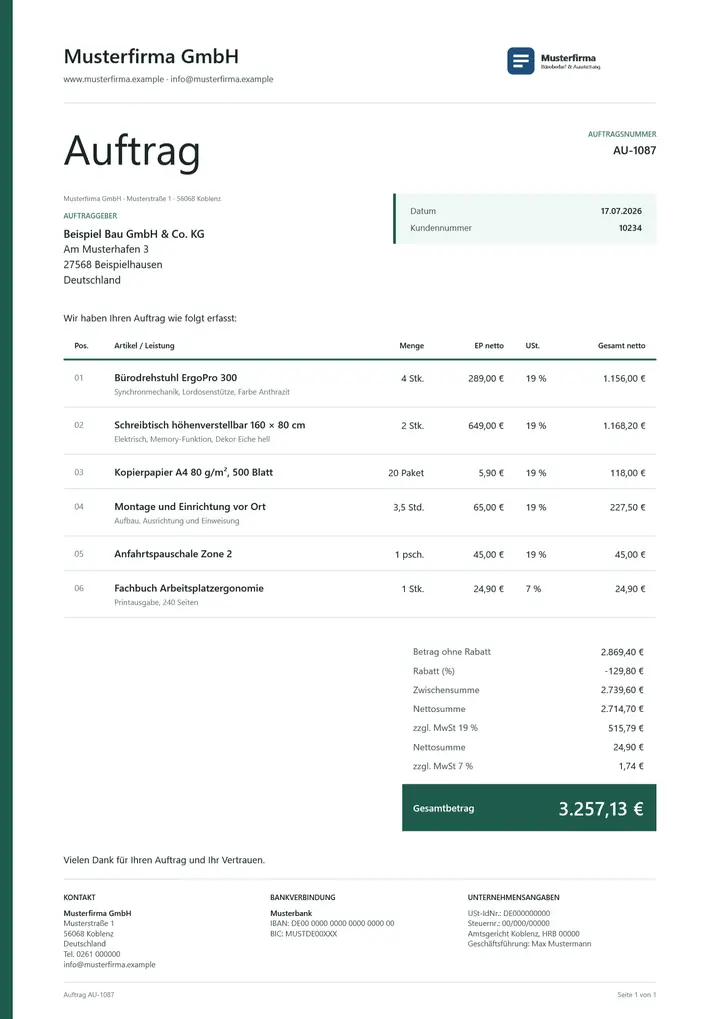Click total amount 3.257,13 €
The image size is (720, 1019).
tap(601, 808)
